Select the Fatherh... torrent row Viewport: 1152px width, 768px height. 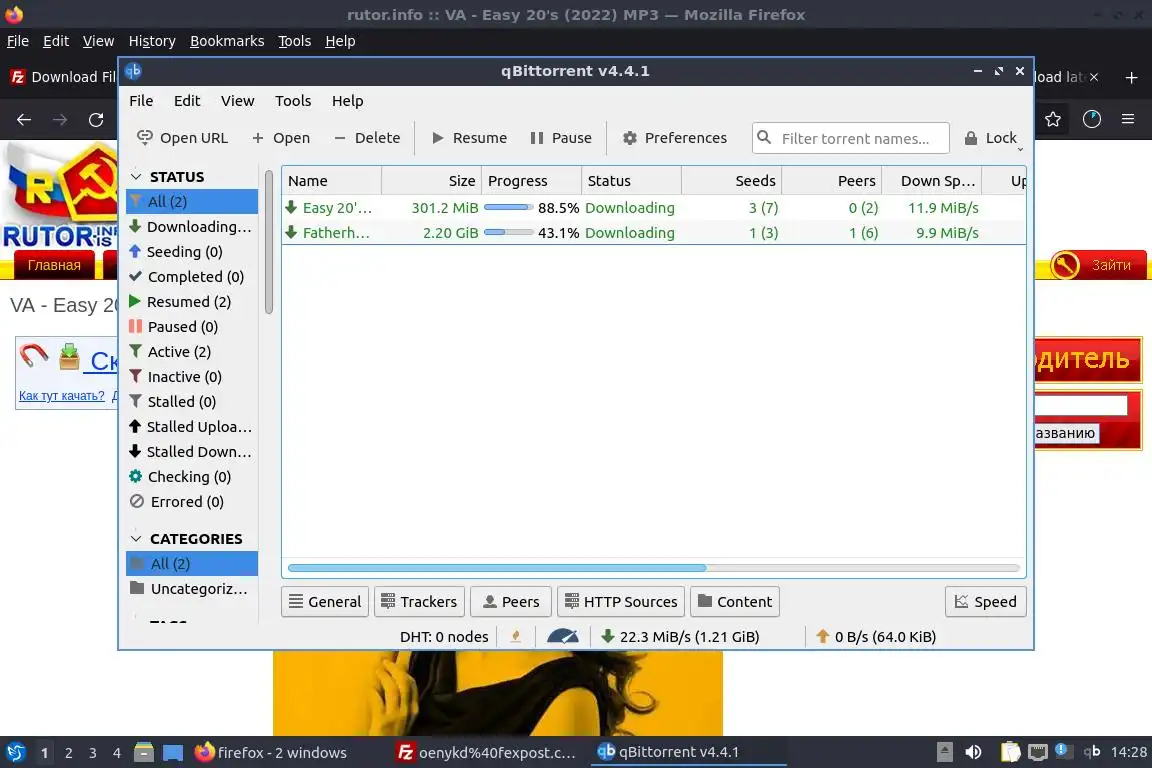[x=654, y=233]
